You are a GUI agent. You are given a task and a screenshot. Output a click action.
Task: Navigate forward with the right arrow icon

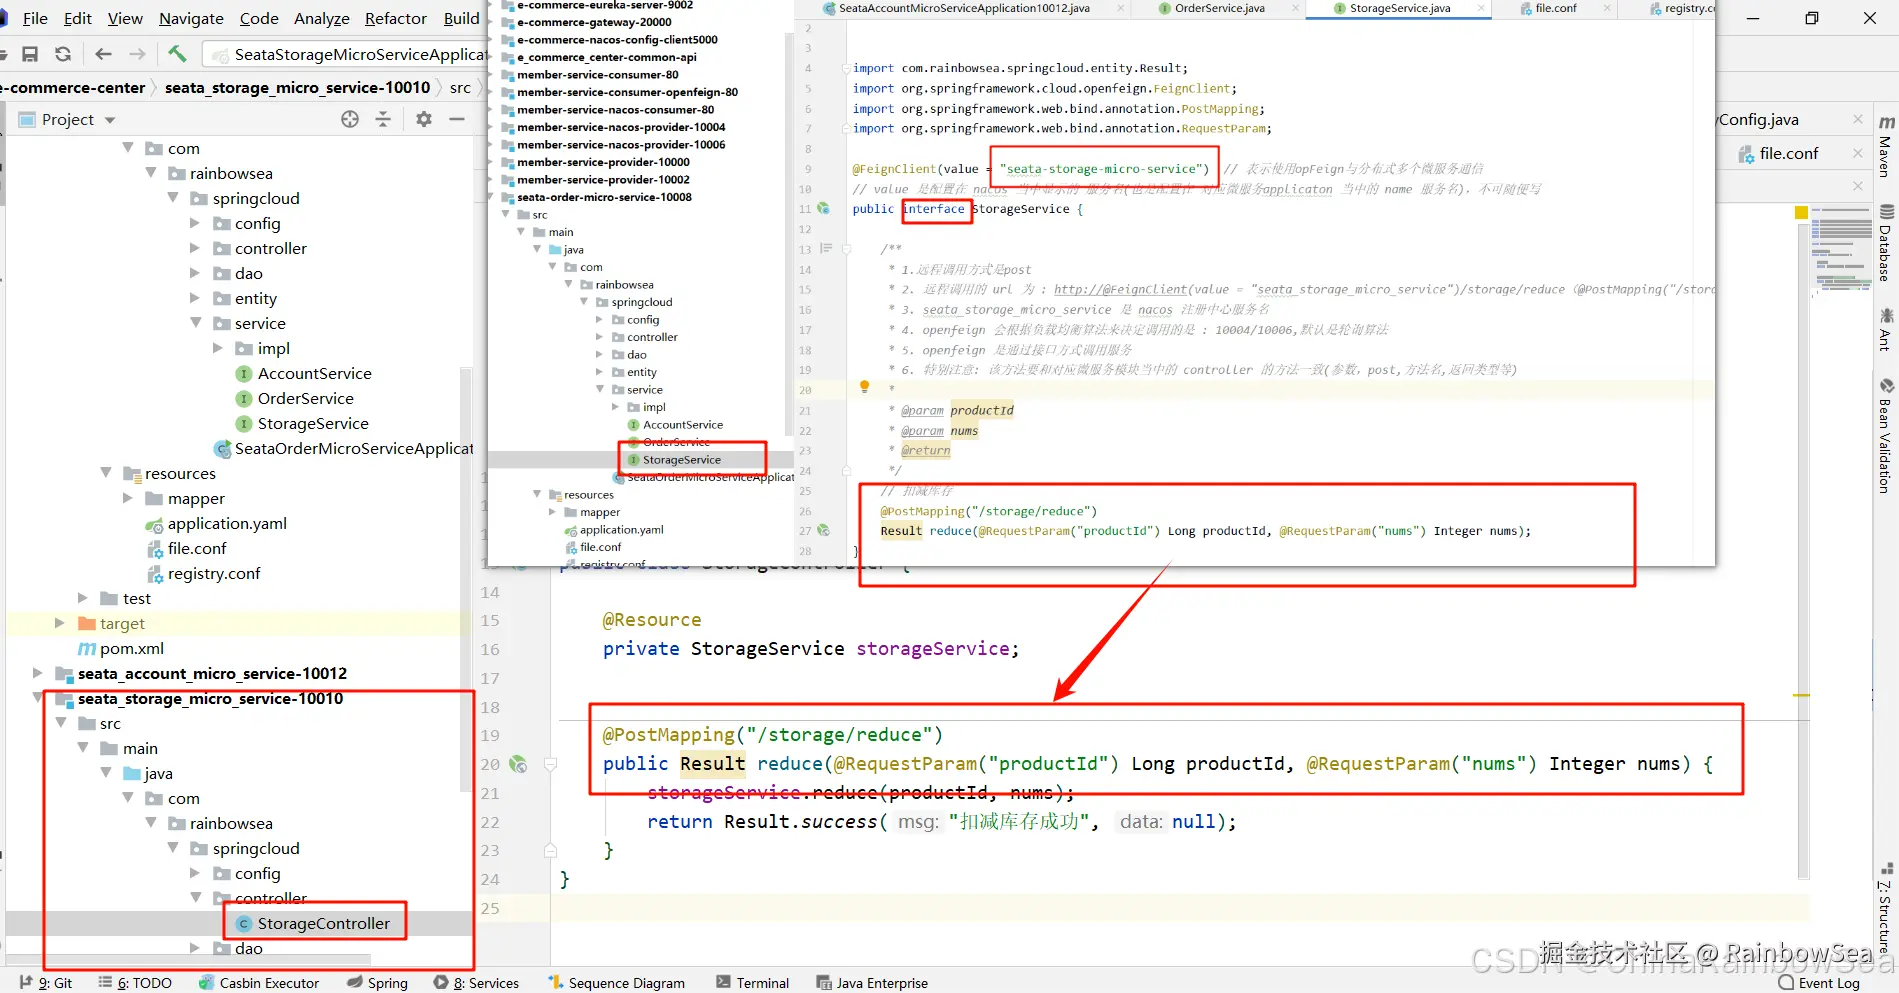pyautogui.click(x=137, y=54)
